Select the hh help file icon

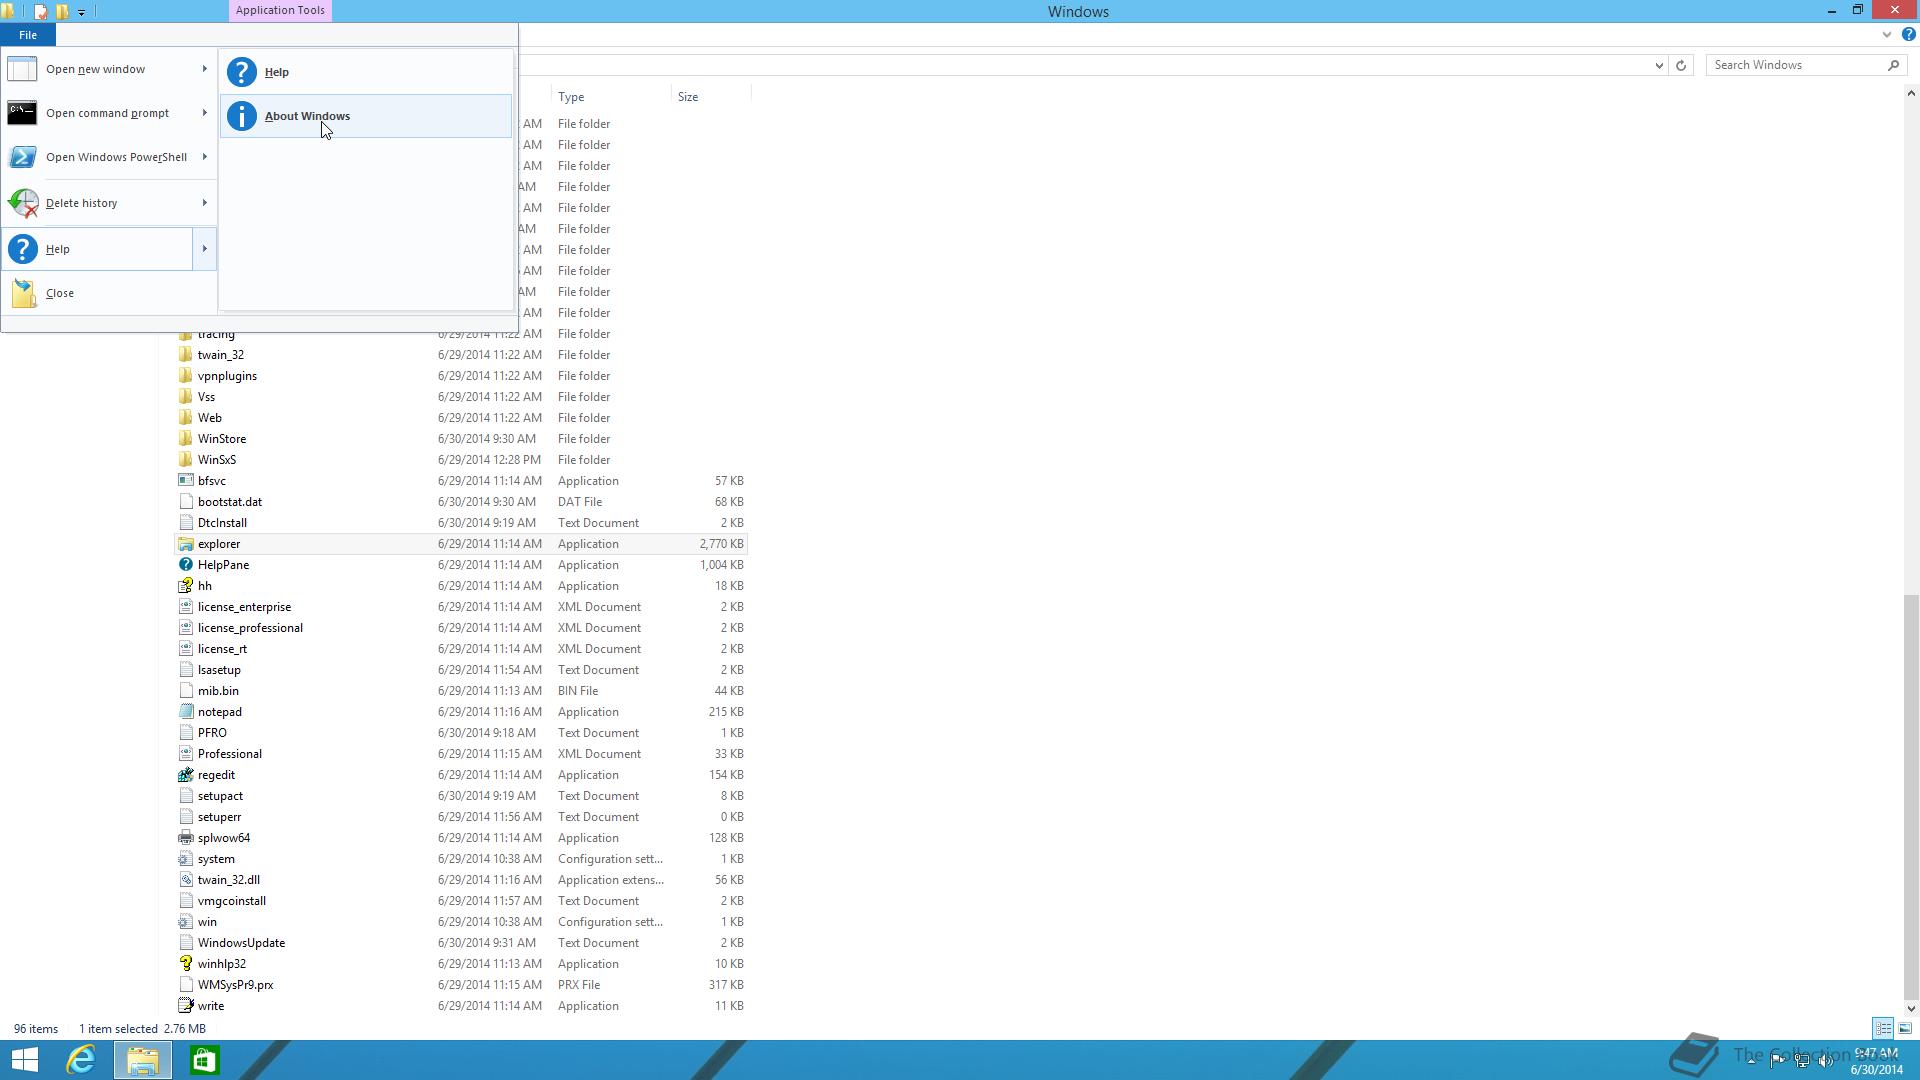pyautogui.click(x=185, y=586)
